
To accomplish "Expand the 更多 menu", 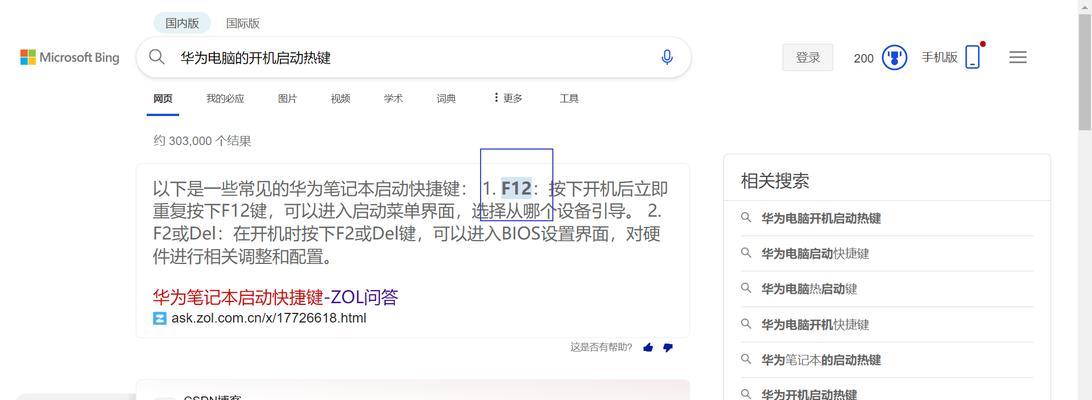I will point(508,98).
